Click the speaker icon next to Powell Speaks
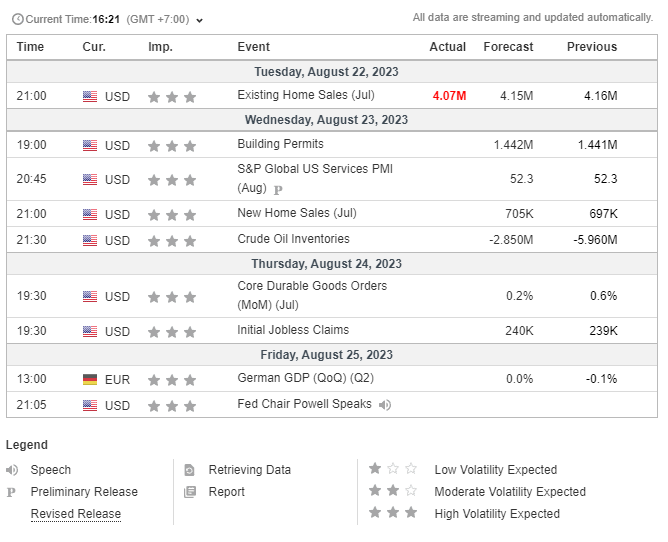 tap(385, 405)
